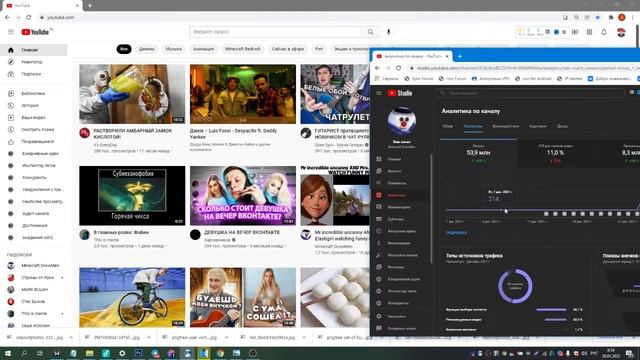640x360 pixels.
Task: Open the YouTube hamburger guide menu
Action: (11, 32)
